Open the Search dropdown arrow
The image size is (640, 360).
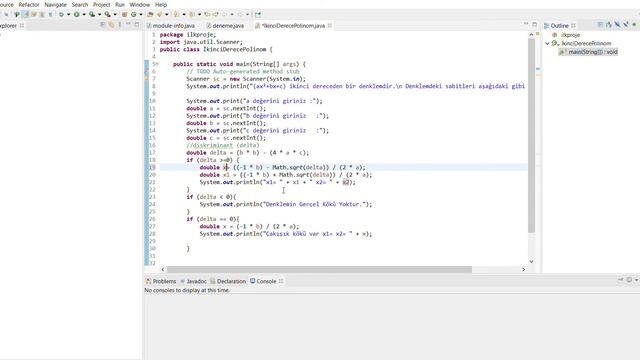click(167, 14)
